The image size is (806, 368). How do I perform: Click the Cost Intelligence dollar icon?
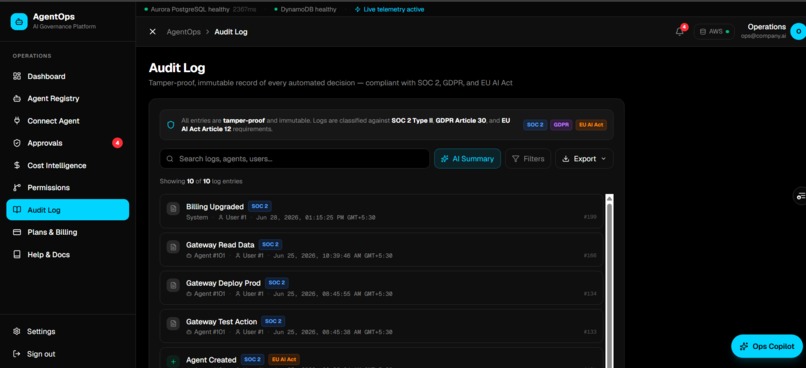[17, 165]
